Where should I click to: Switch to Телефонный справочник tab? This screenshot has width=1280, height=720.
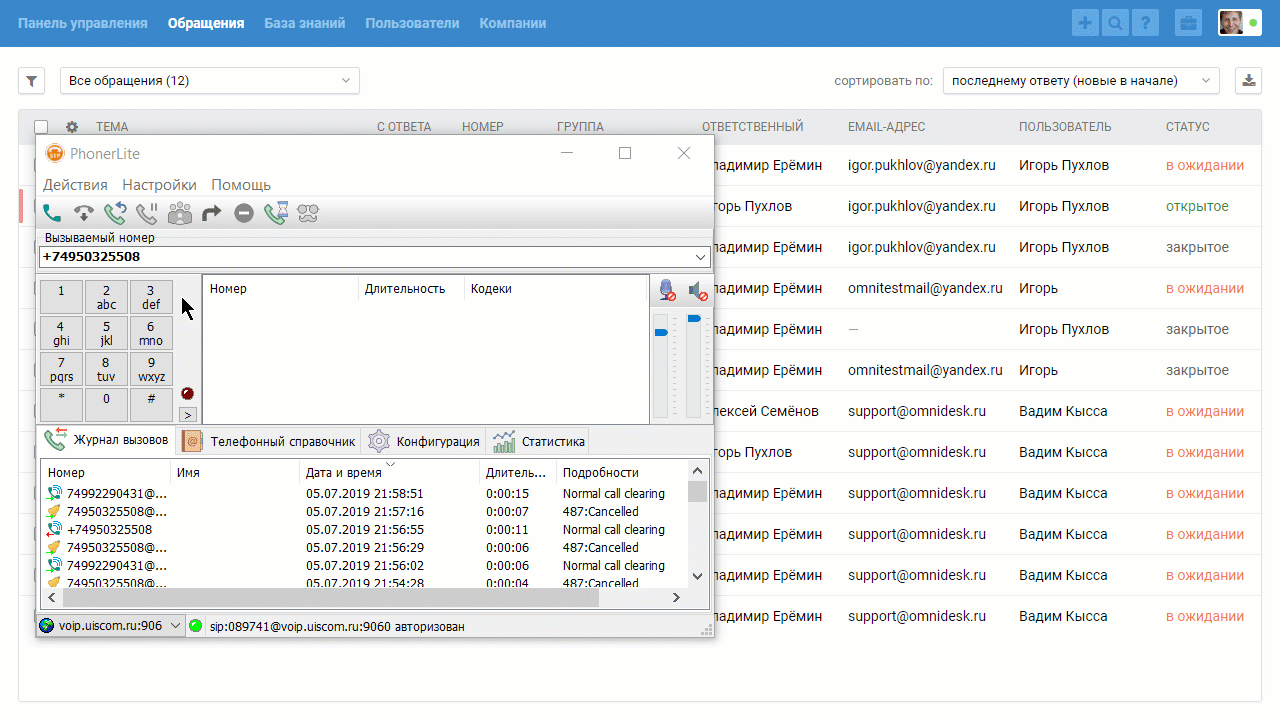coord(269,441)
